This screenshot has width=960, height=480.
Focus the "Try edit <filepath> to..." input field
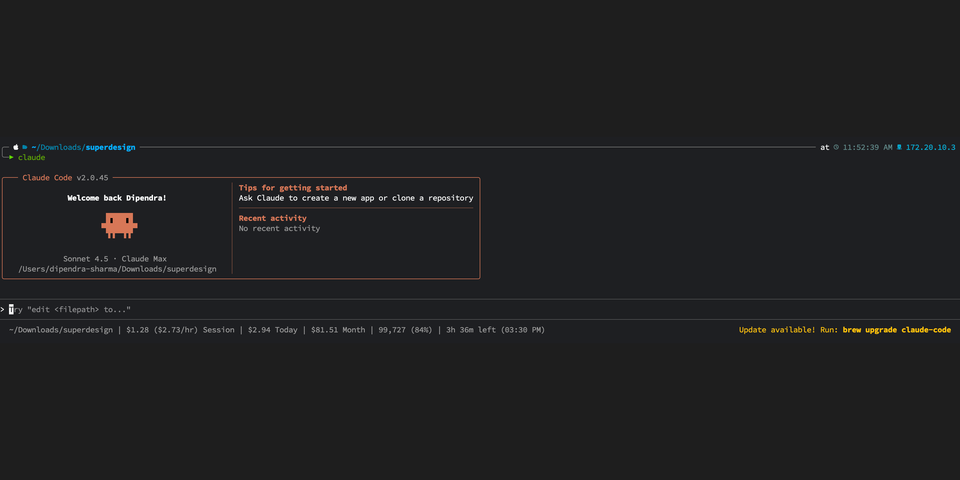[x=480, y=310]
